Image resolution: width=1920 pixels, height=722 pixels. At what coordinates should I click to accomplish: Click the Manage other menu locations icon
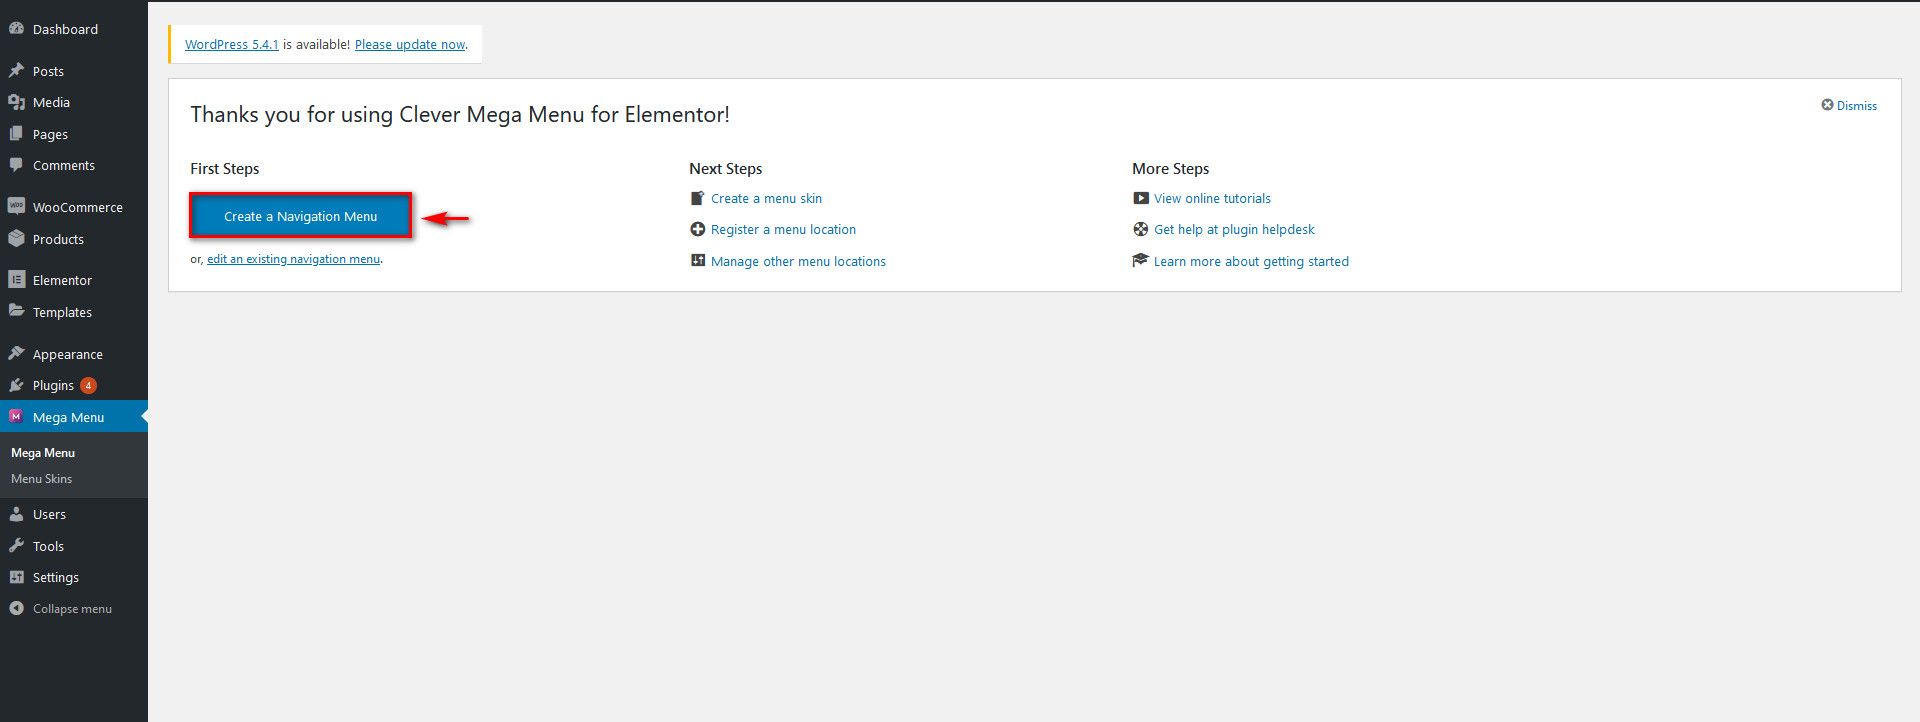tap(698, 261)
